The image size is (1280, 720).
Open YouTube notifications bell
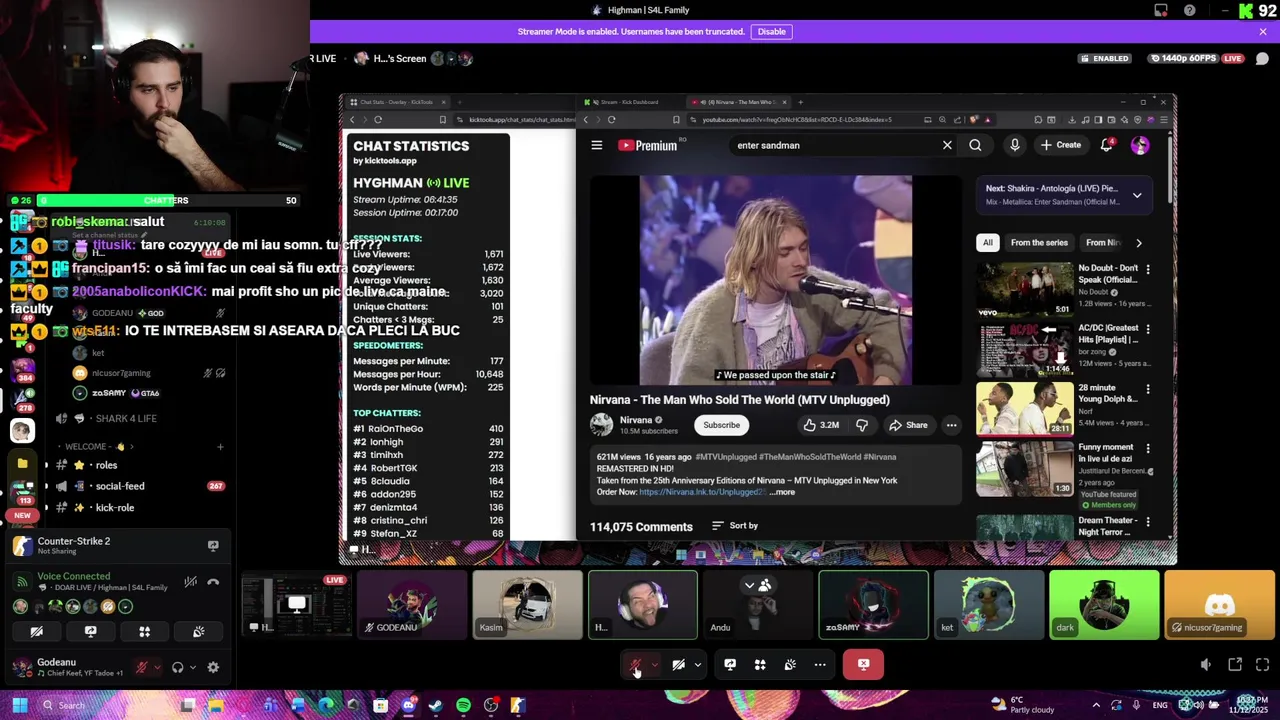click(1107, 145)
